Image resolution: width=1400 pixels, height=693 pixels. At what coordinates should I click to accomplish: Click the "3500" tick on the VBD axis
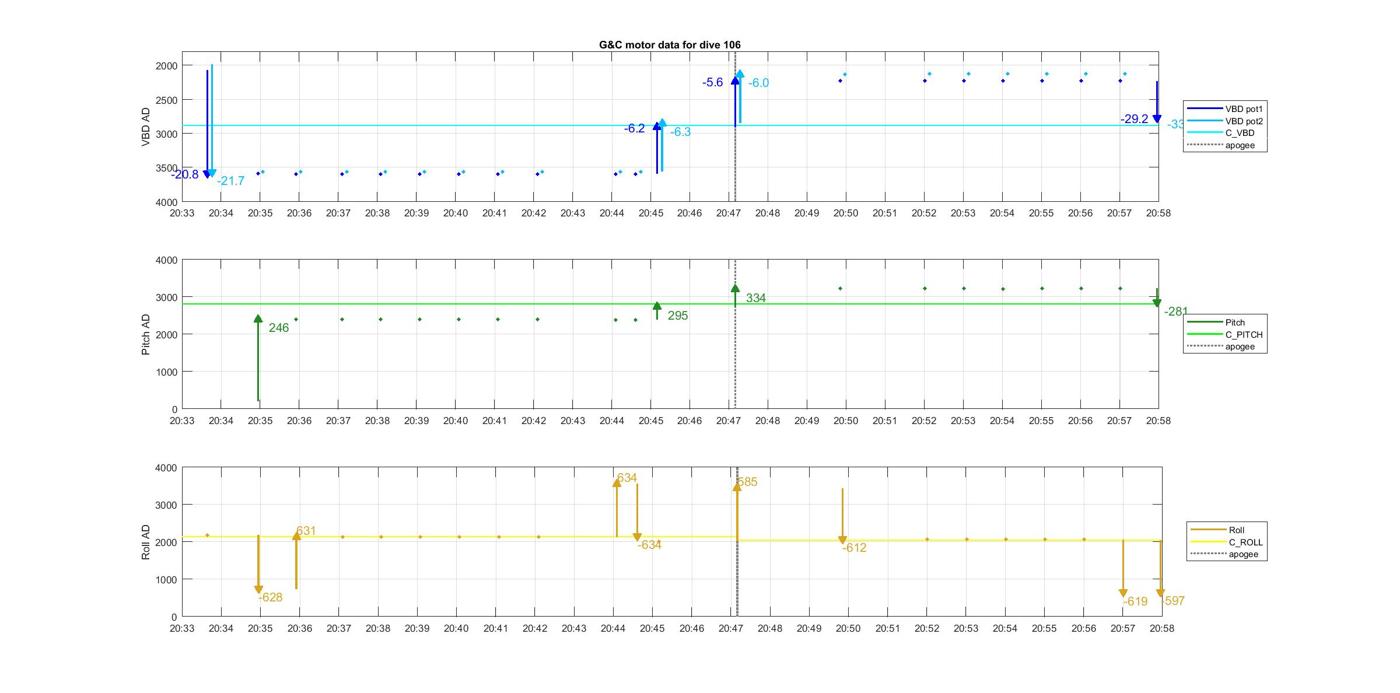(x=166, y=168)
